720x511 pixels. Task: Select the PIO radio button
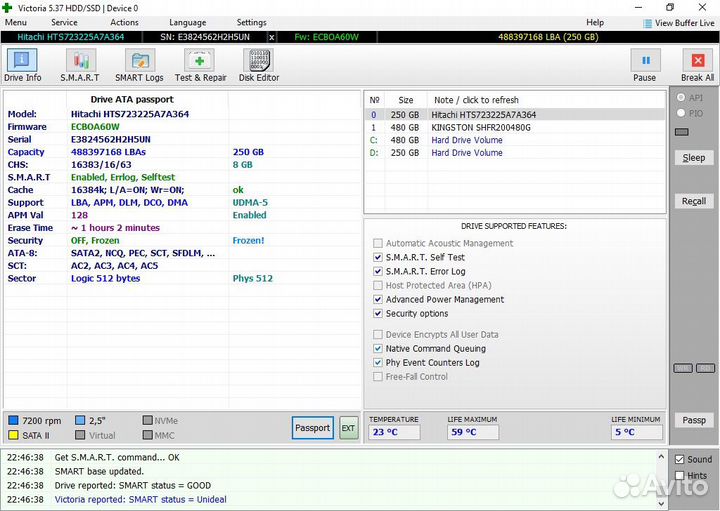(x=682, y=114)
